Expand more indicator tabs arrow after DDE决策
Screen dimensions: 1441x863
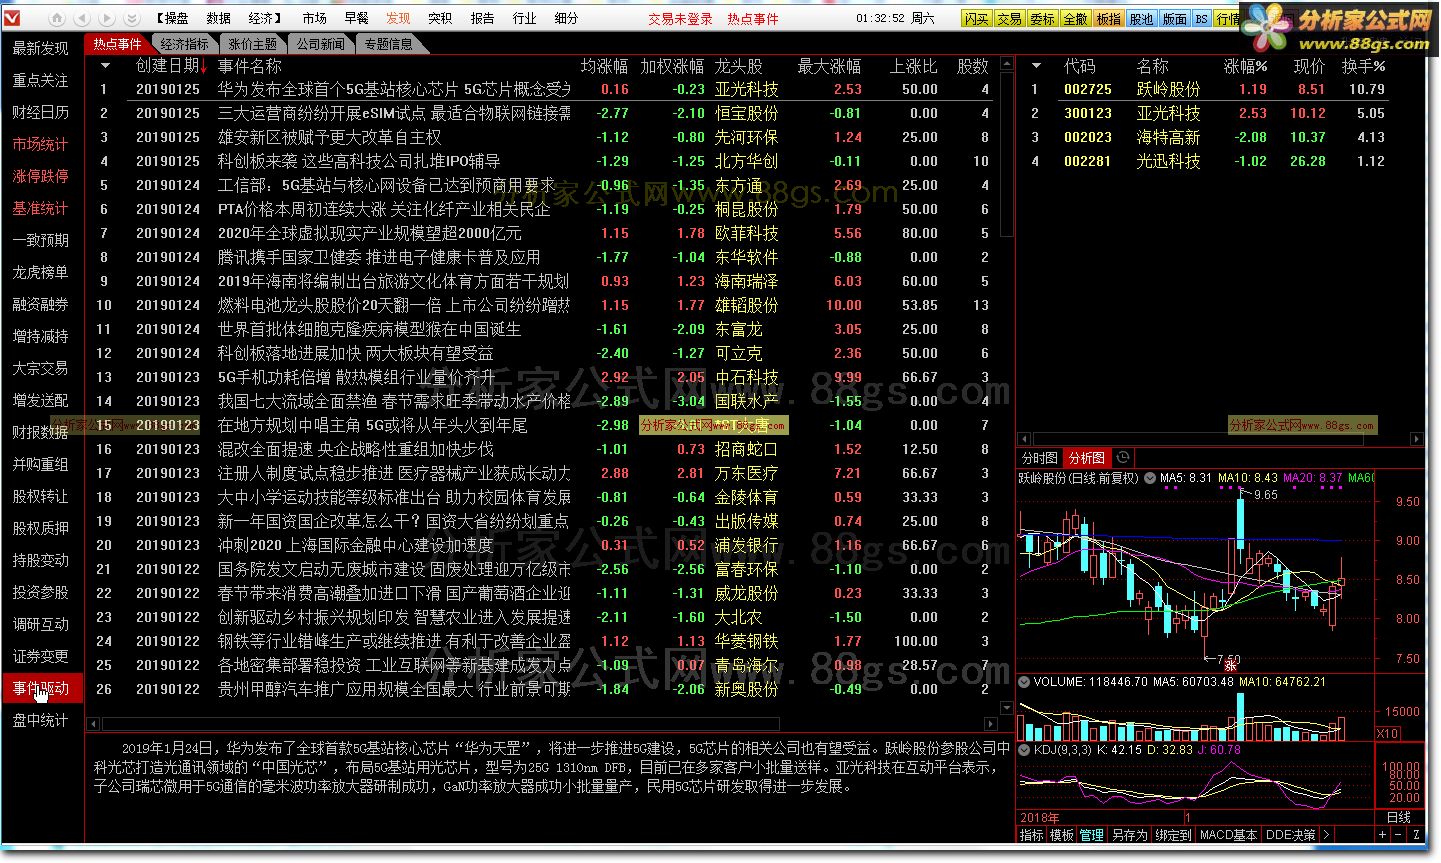(1326, 835)
